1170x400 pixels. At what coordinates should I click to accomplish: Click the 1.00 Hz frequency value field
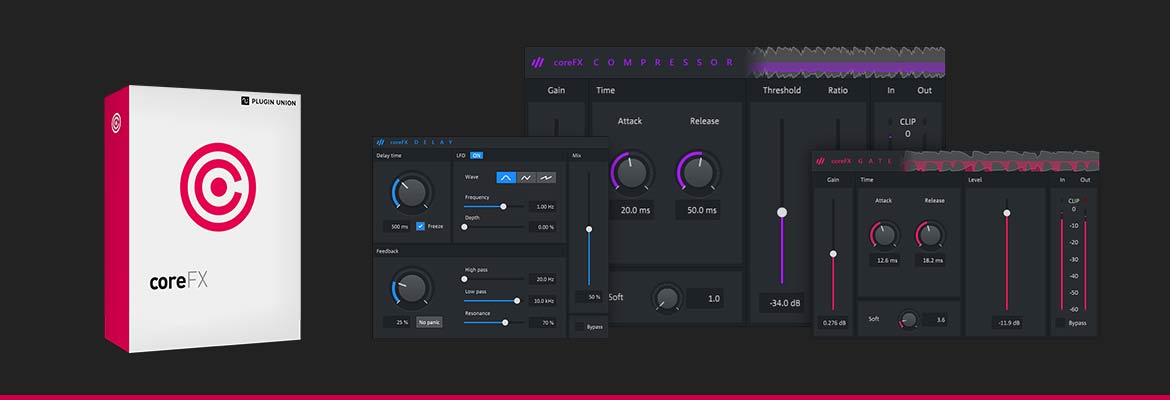pos(542,206)
